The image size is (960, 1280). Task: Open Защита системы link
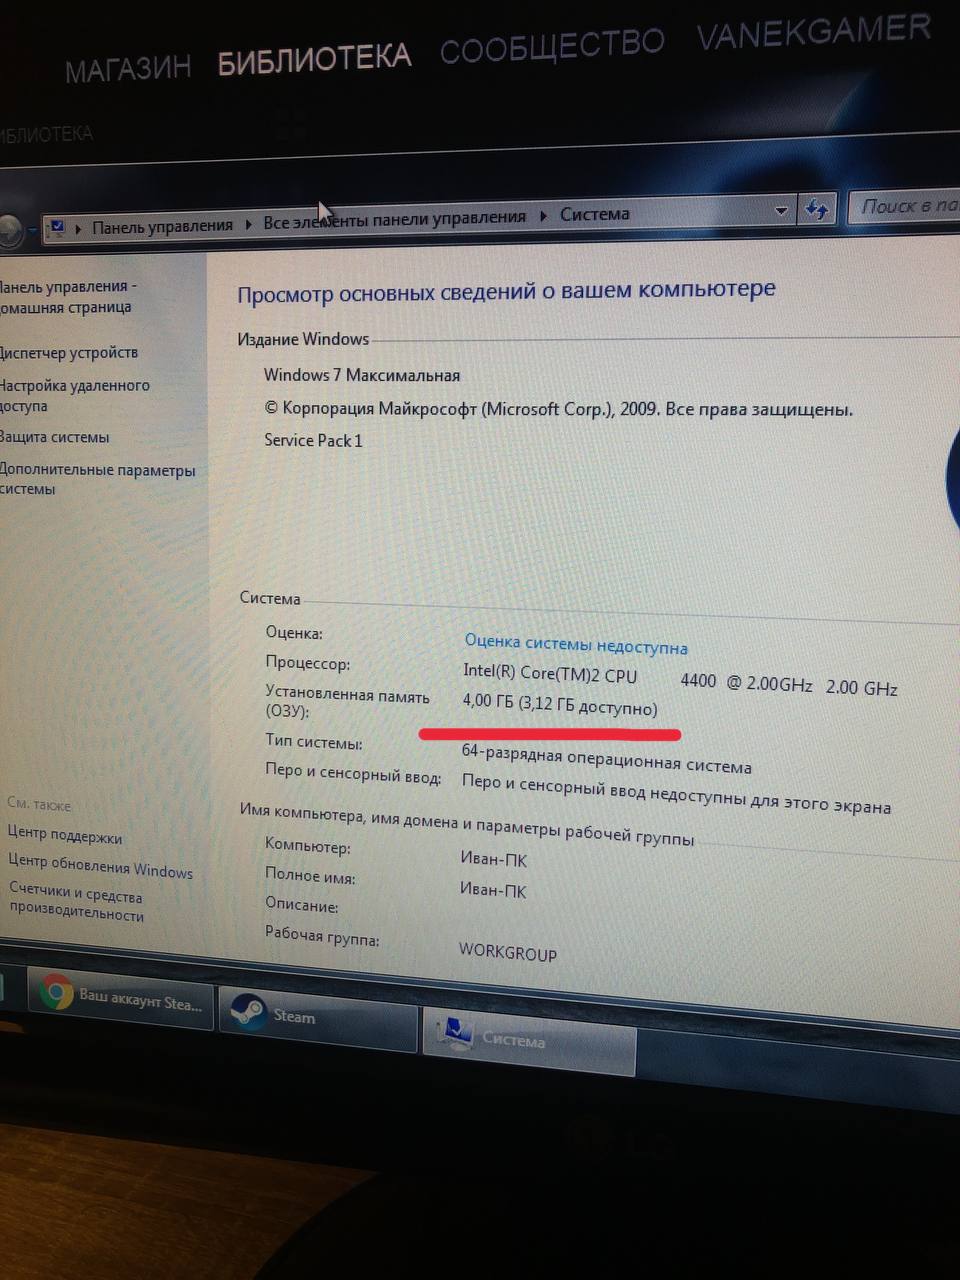pos(54,437)
